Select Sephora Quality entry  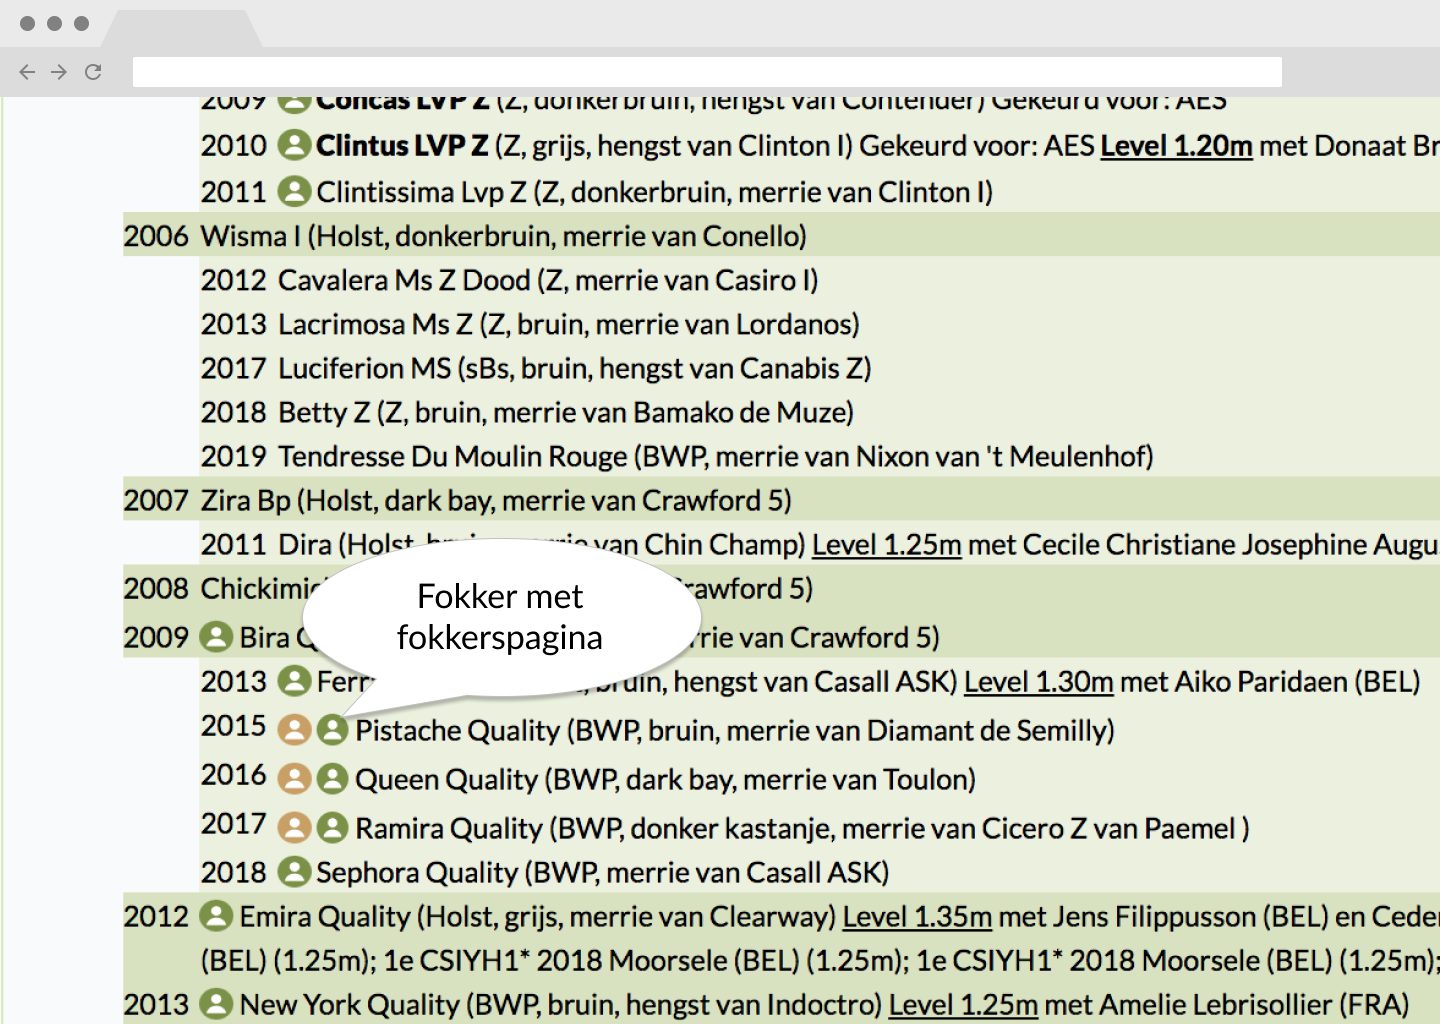pyautogui.click(x=603, y=873)
